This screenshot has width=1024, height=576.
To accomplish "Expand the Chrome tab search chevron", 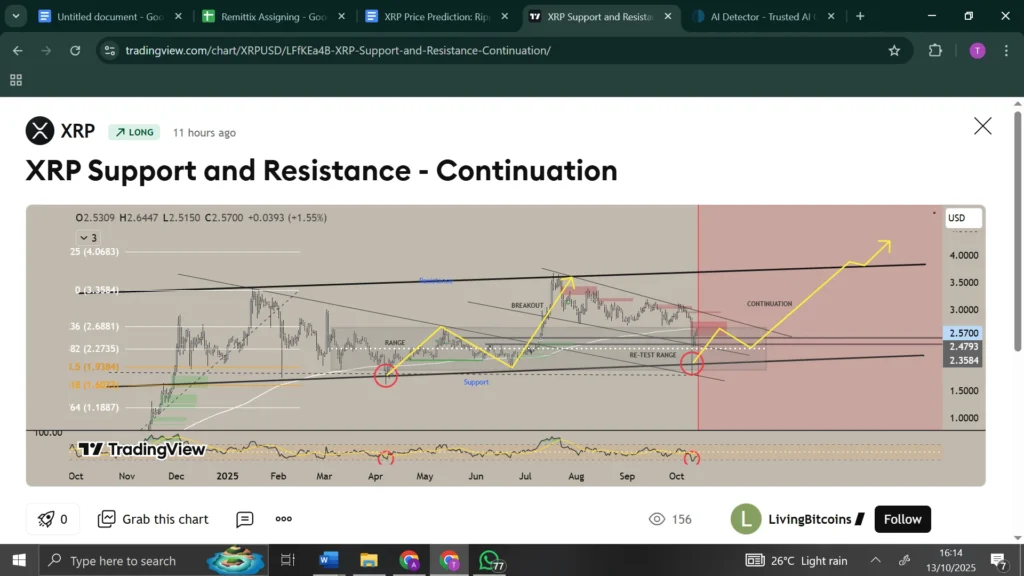I will (x=15, y=16).
